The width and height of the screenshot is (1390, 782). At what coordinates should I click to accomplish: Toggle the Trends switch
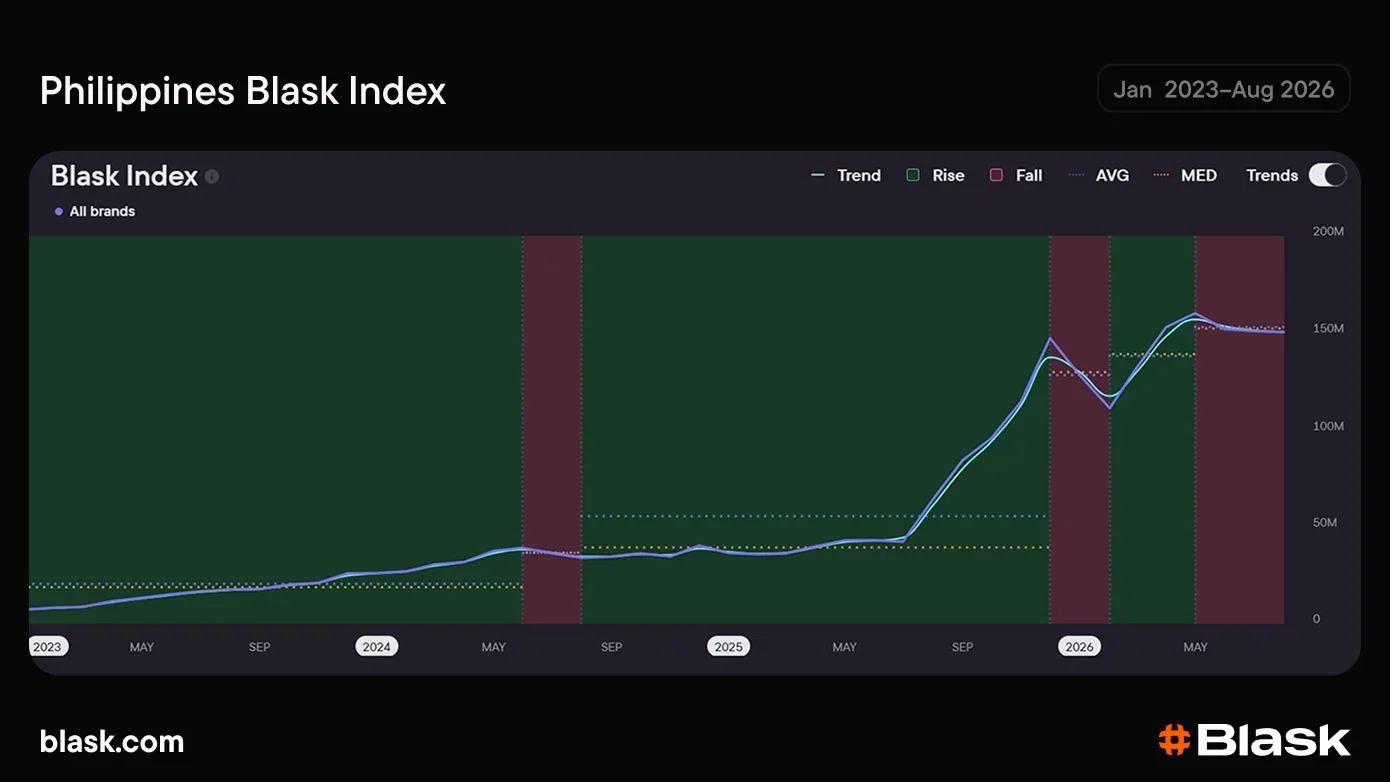pos(1328,175)
